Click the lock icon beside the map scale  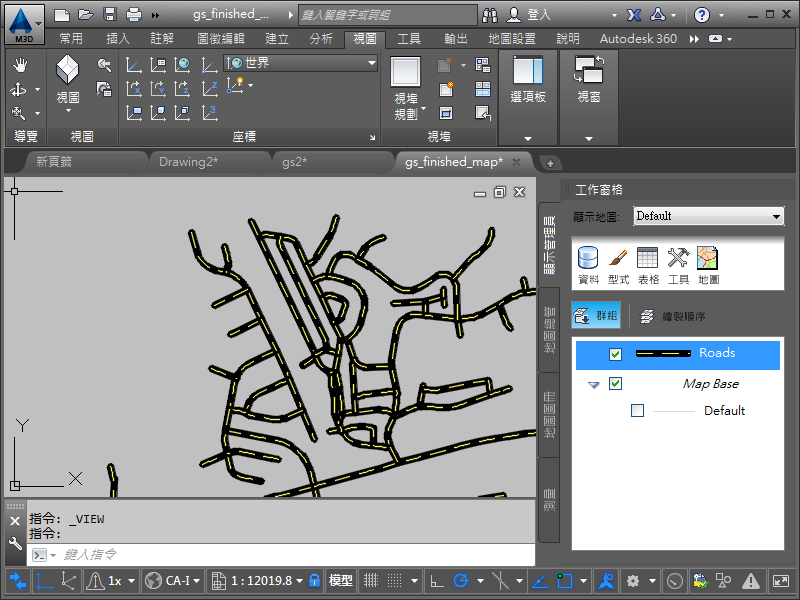pos(314,580)
